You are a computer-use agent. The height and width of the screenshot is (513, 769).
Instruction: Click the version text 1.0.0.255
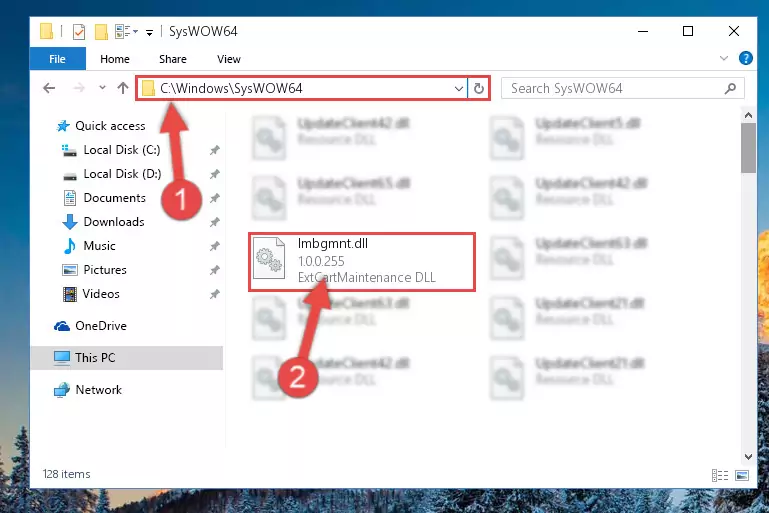[x=321, y=261]
